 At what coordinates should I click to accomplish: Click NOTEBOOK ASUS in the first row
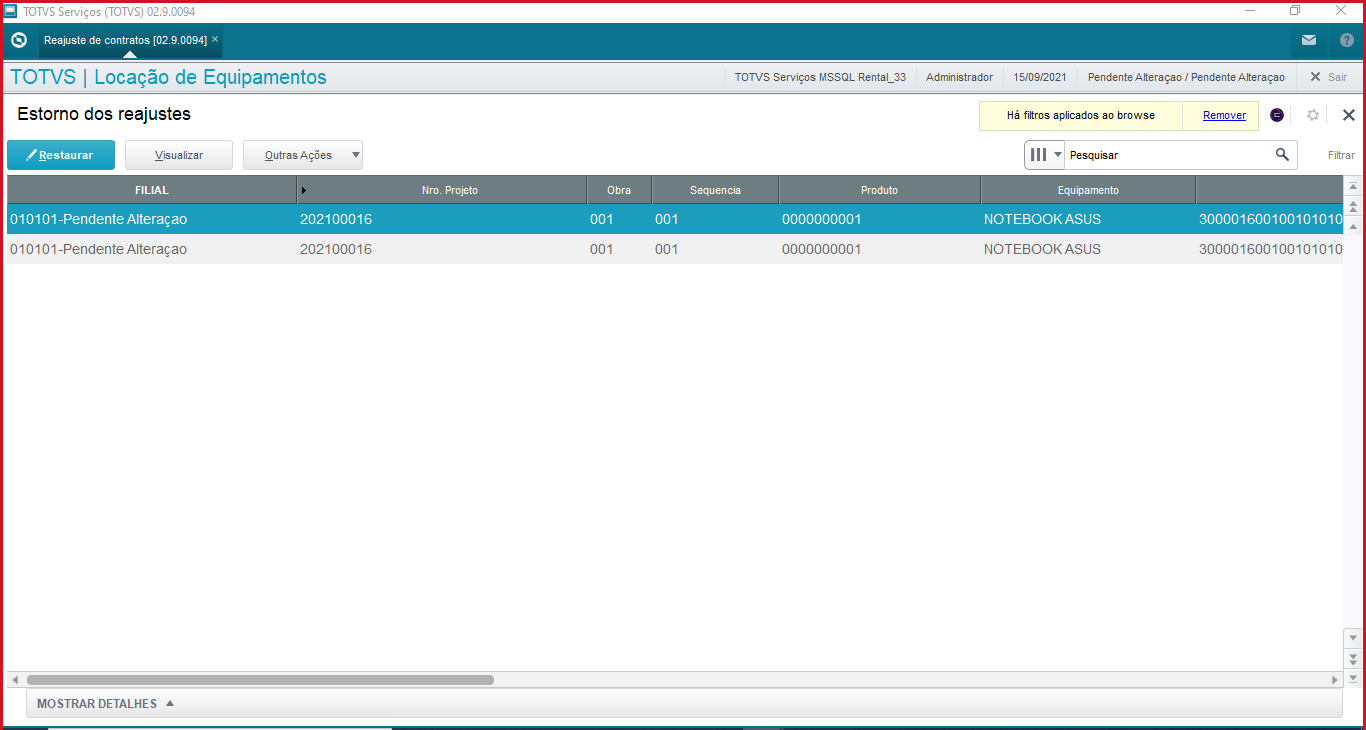tap(1042, 219)
